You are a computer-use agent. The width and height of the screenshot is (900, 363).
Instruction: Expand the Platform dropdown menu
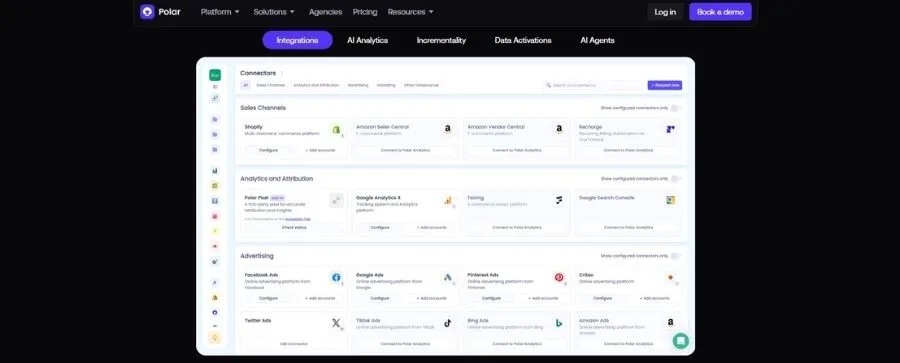[220, 11]
